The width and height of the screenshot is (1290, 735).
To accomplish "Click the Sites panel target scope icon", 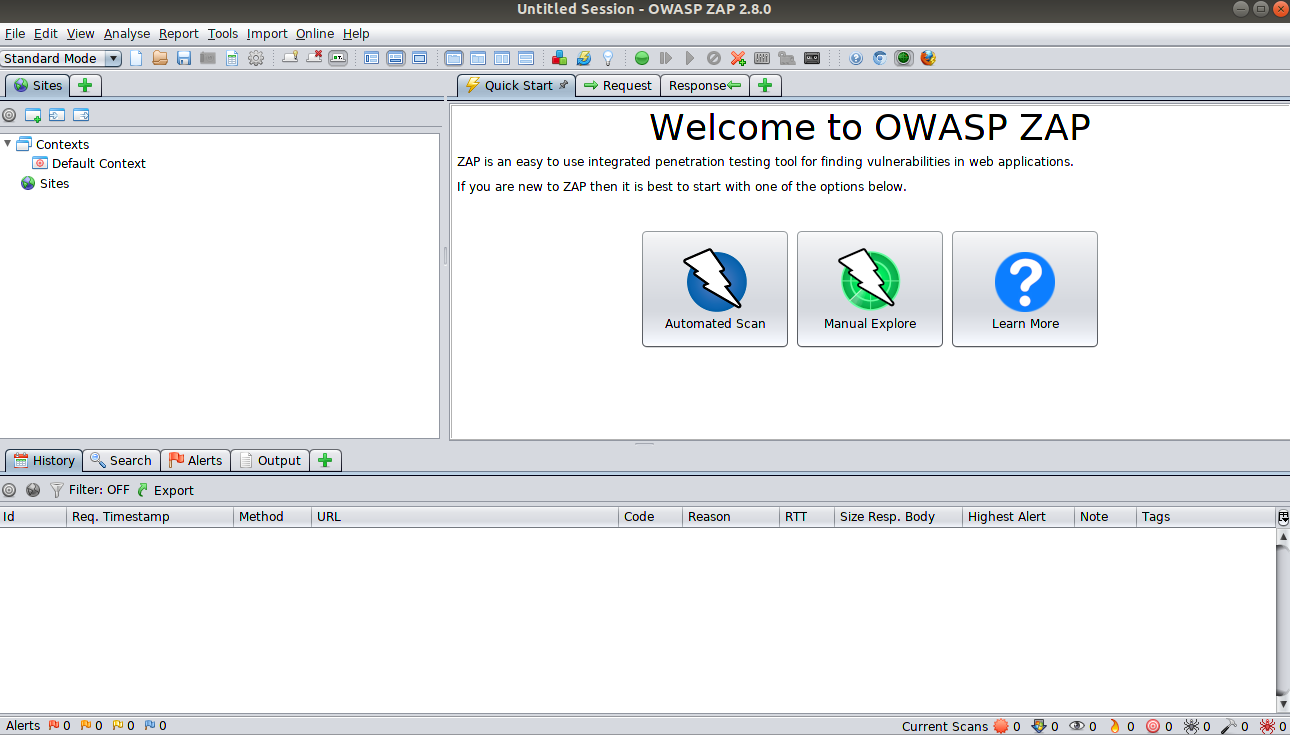I will (9, 115).
